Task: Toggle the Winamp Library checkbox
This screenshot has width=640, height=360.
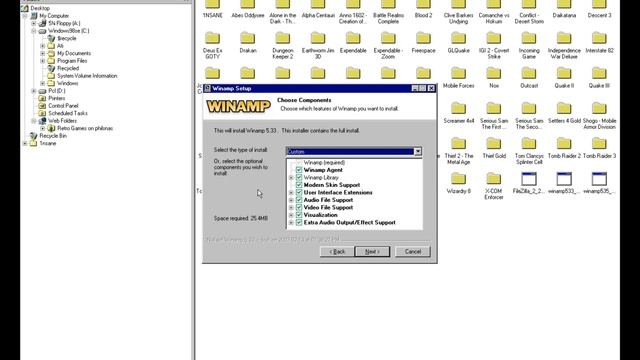Action: (x=299, y=178)
